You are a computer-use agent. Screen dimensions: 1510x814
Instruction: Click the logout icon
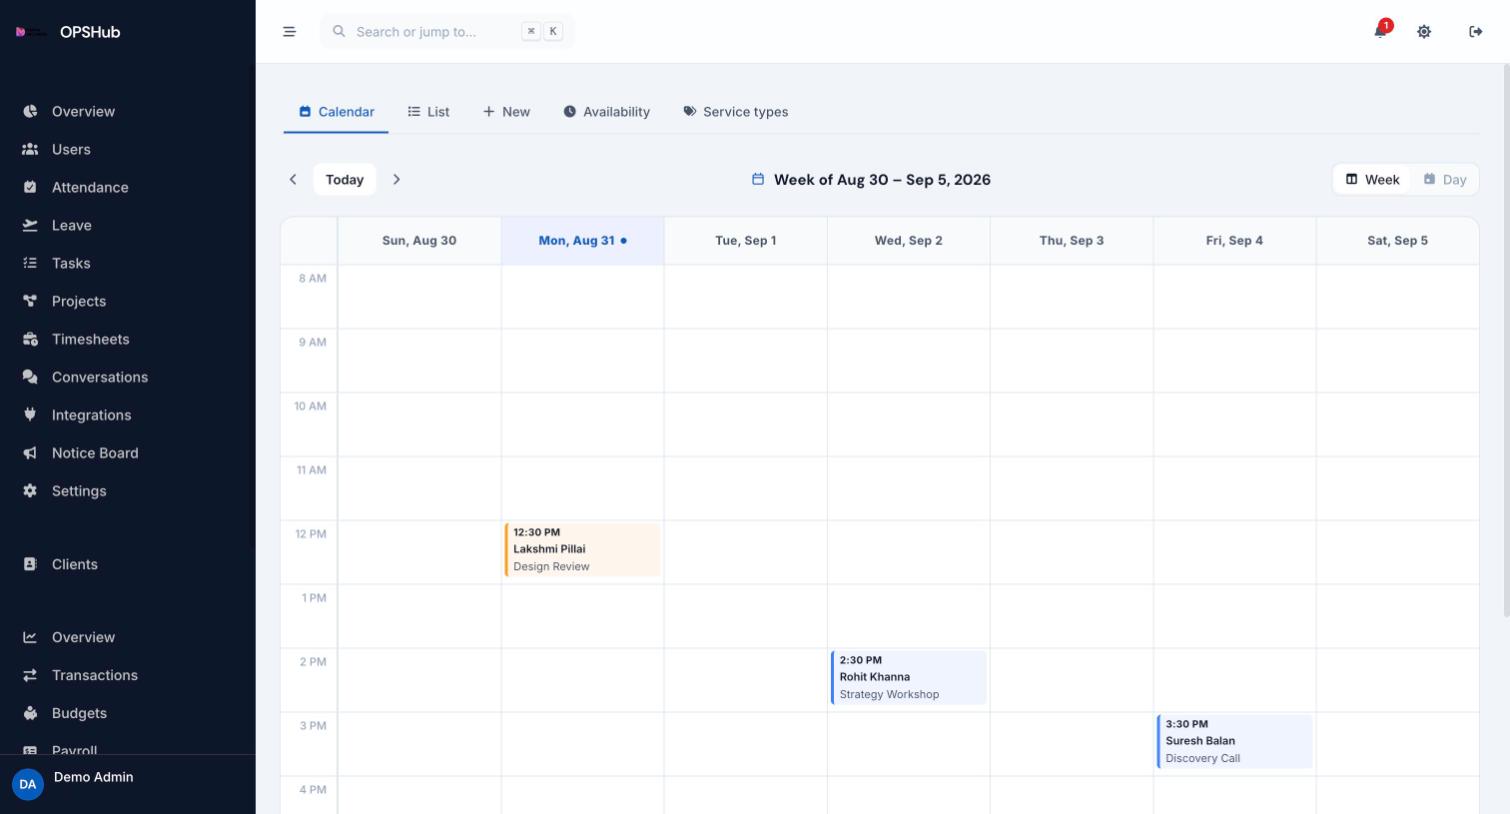tap(1476, 32)
